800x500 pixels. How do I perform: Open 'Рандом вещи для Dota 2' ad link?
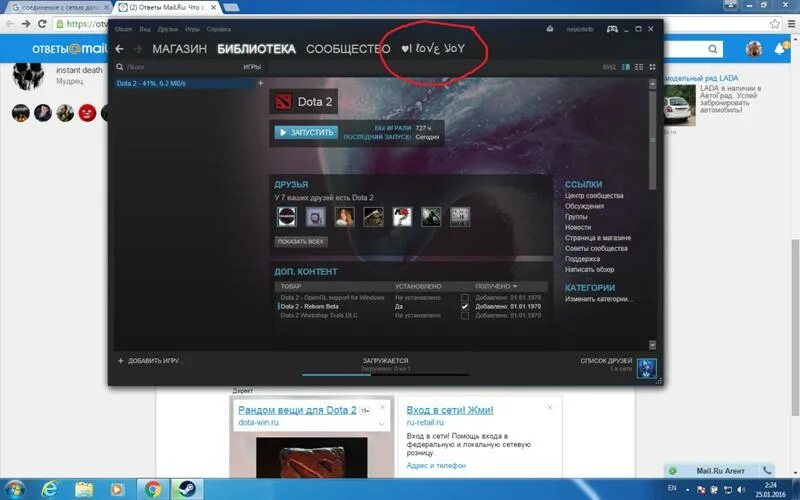297,410
